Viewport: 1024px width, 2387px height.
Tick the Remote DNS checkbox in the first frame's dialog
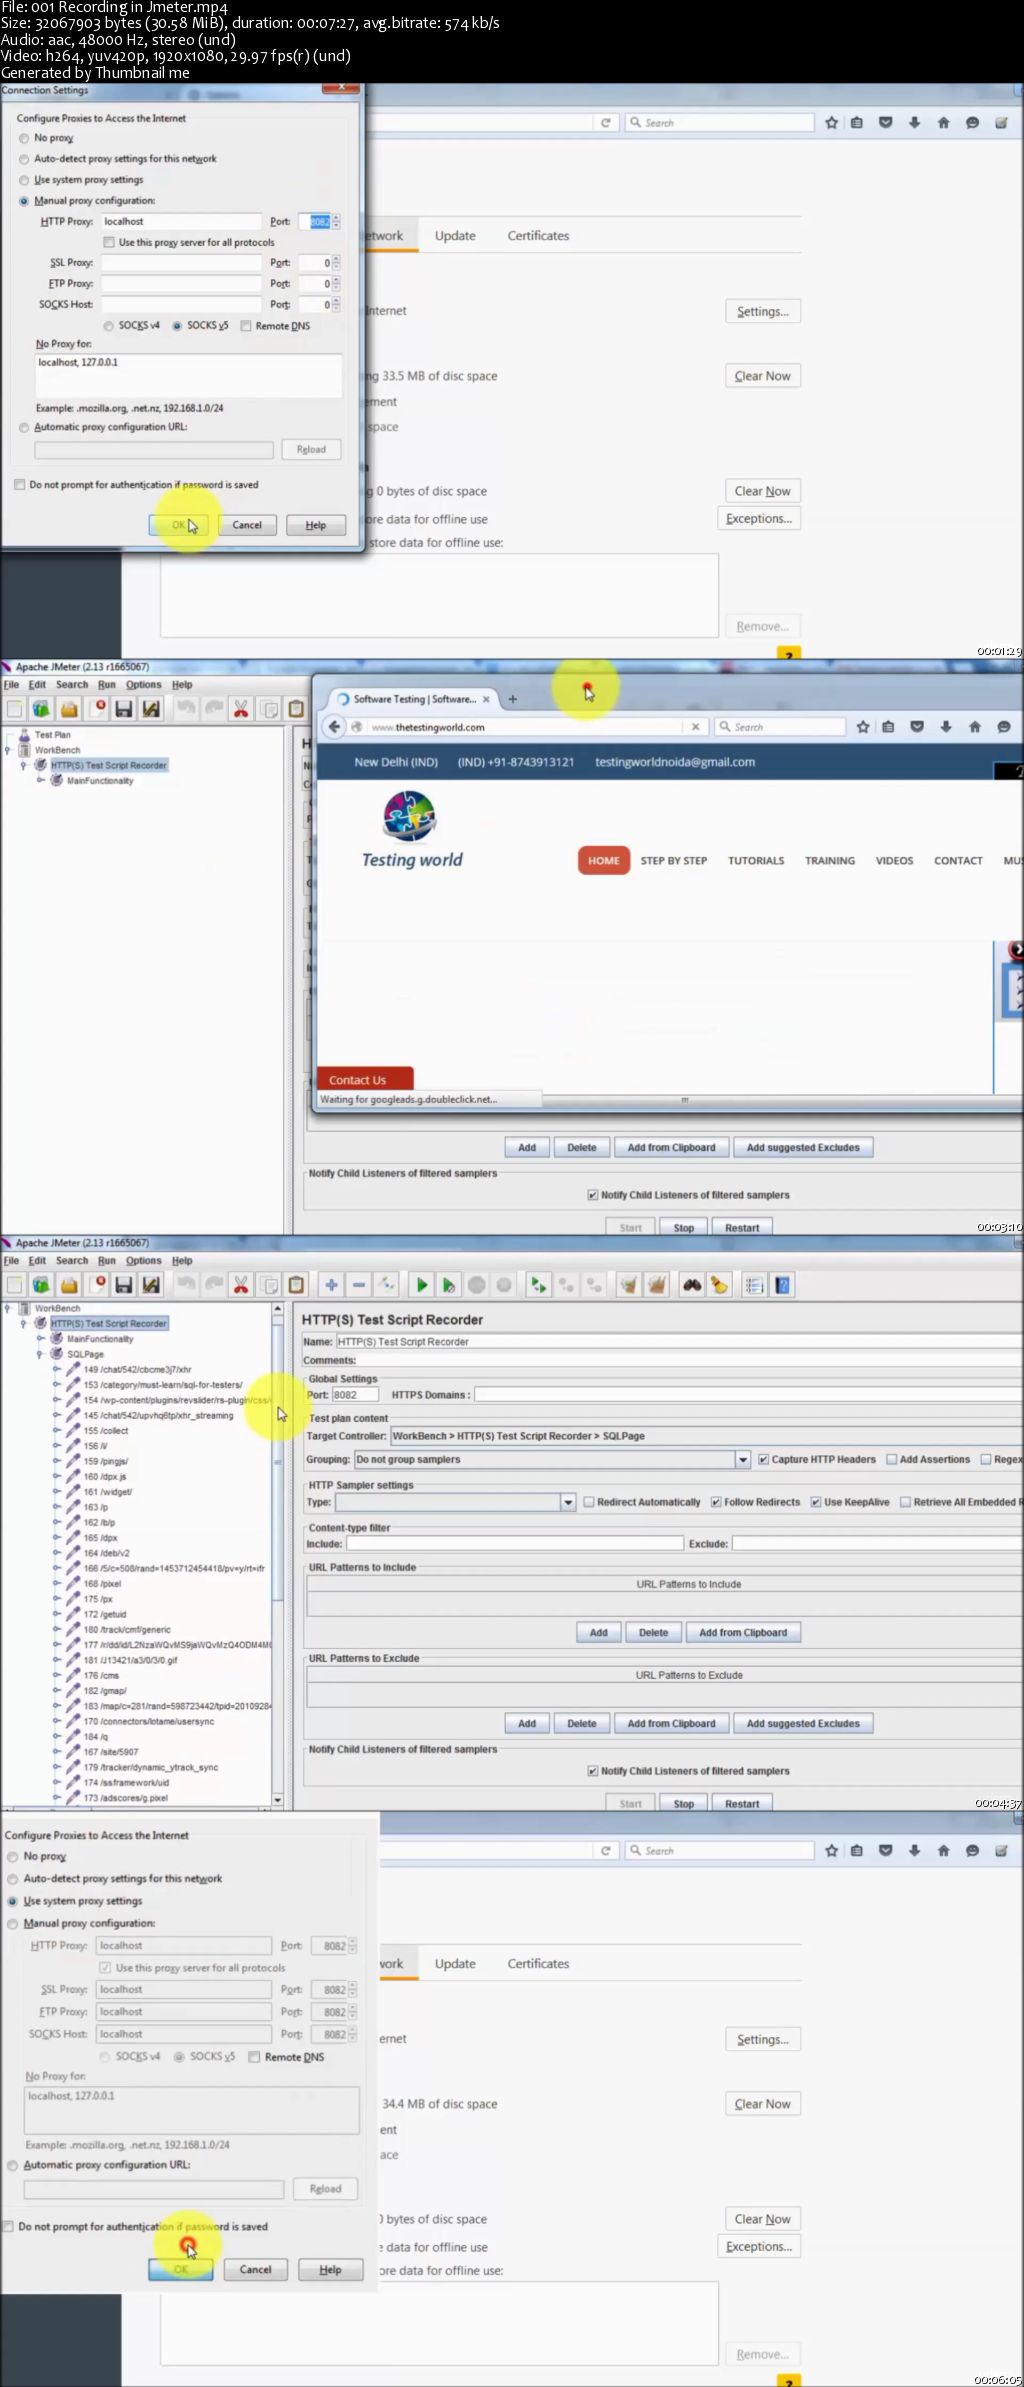click(246, 326)
